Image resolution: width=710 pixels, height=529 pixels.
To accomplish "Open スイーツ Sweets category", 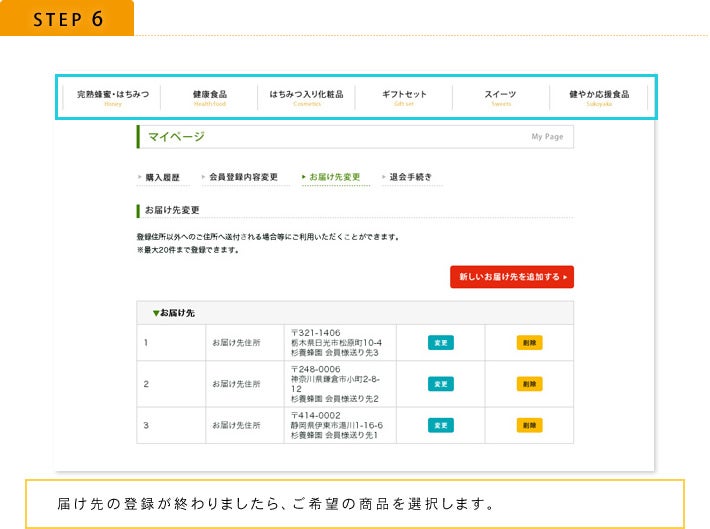I will [500, 97].
